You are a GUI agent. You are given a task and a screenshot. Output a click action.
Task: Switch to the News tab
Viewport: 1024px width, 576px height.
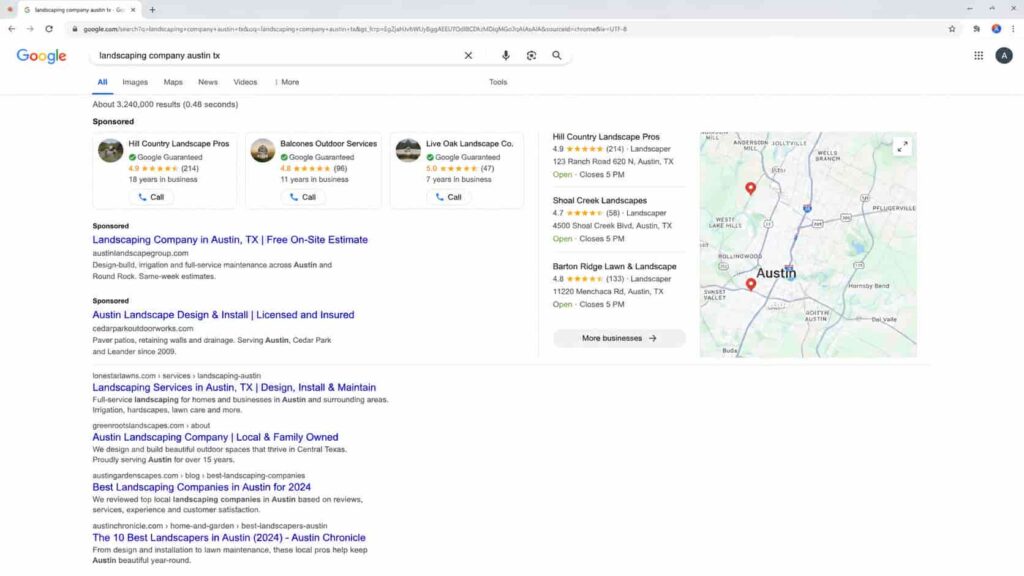point(208,82)
